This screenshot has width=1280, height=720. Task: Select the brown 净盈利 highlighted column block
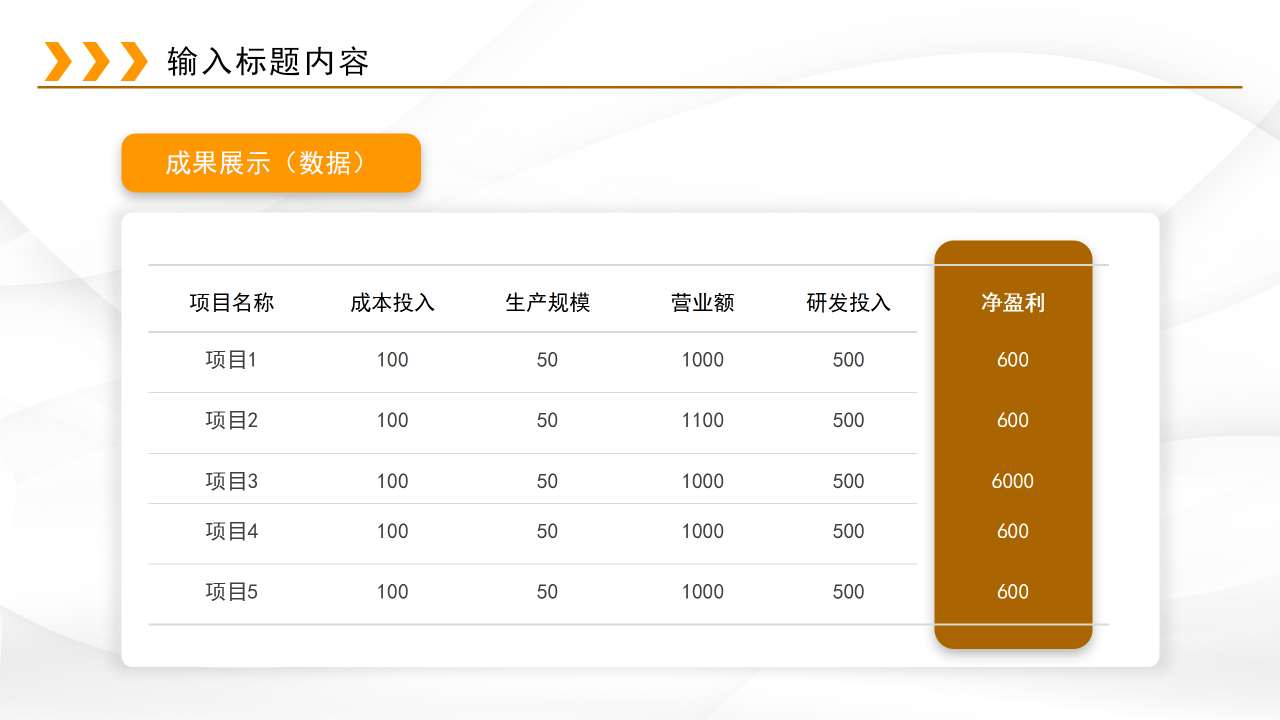point(1013,445)
